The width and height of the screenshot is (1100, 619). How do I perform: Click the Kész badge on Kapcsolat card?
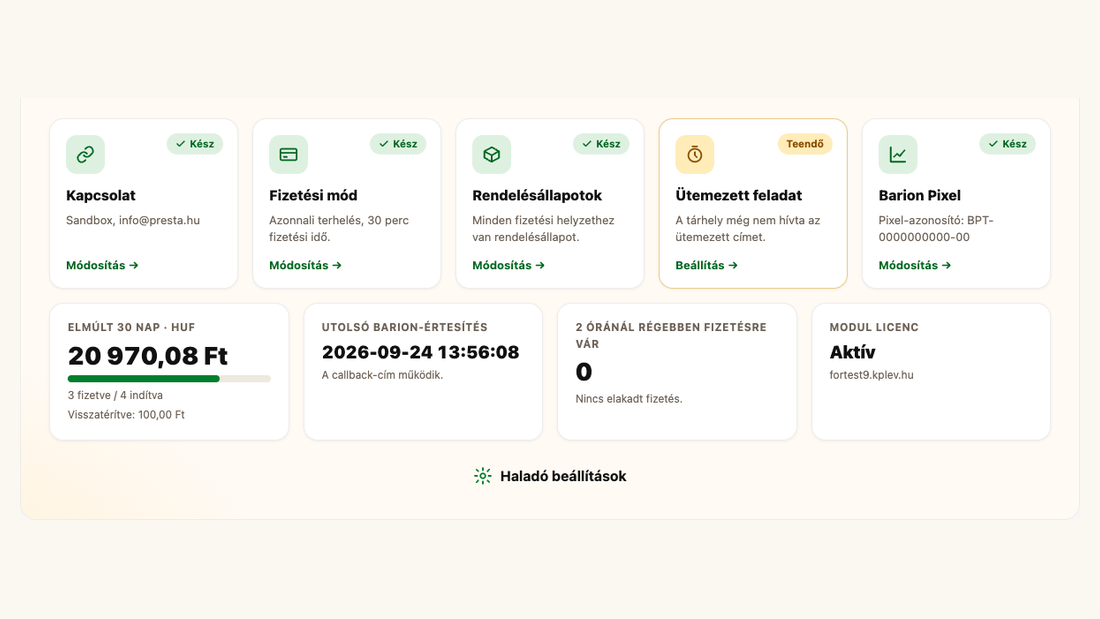click(x=195, y=144)
